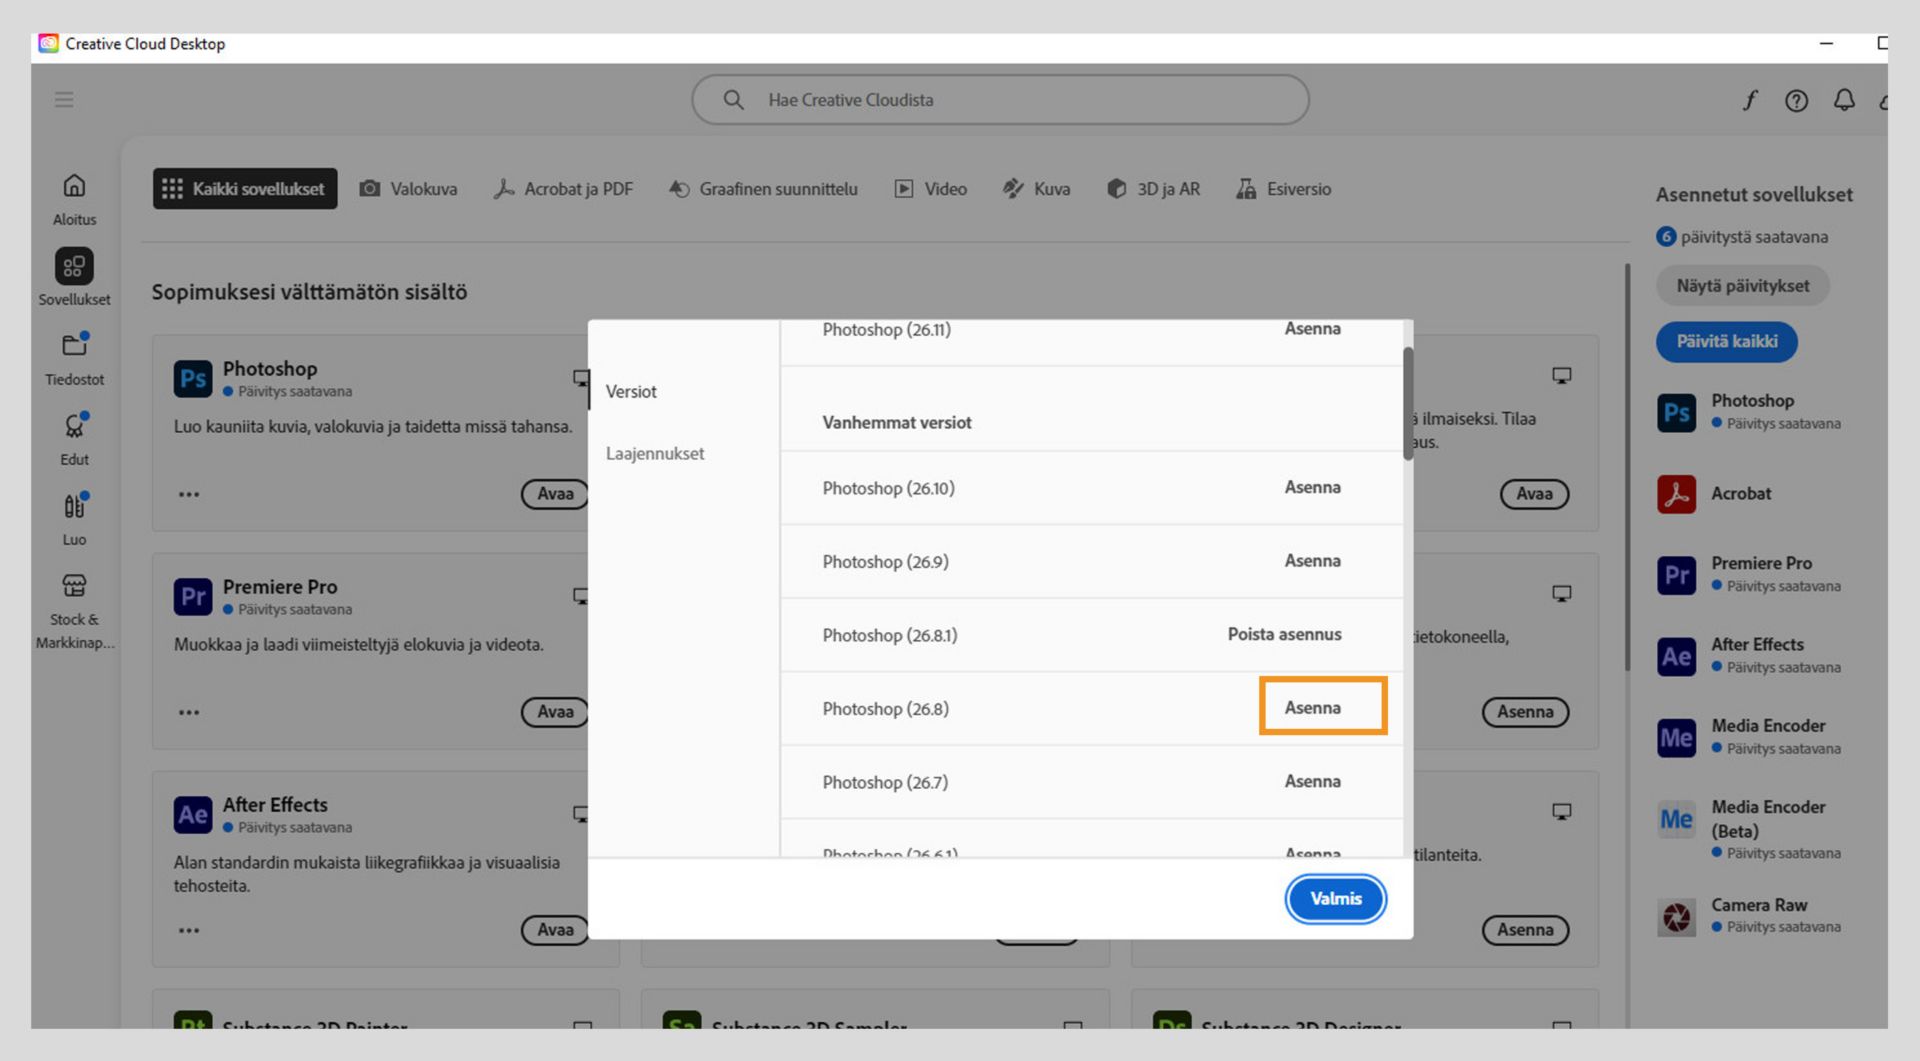The height and width of the screenshot is (1061, 1920).
Task: Click the fonts f icon
Action: click(1750, 100)
